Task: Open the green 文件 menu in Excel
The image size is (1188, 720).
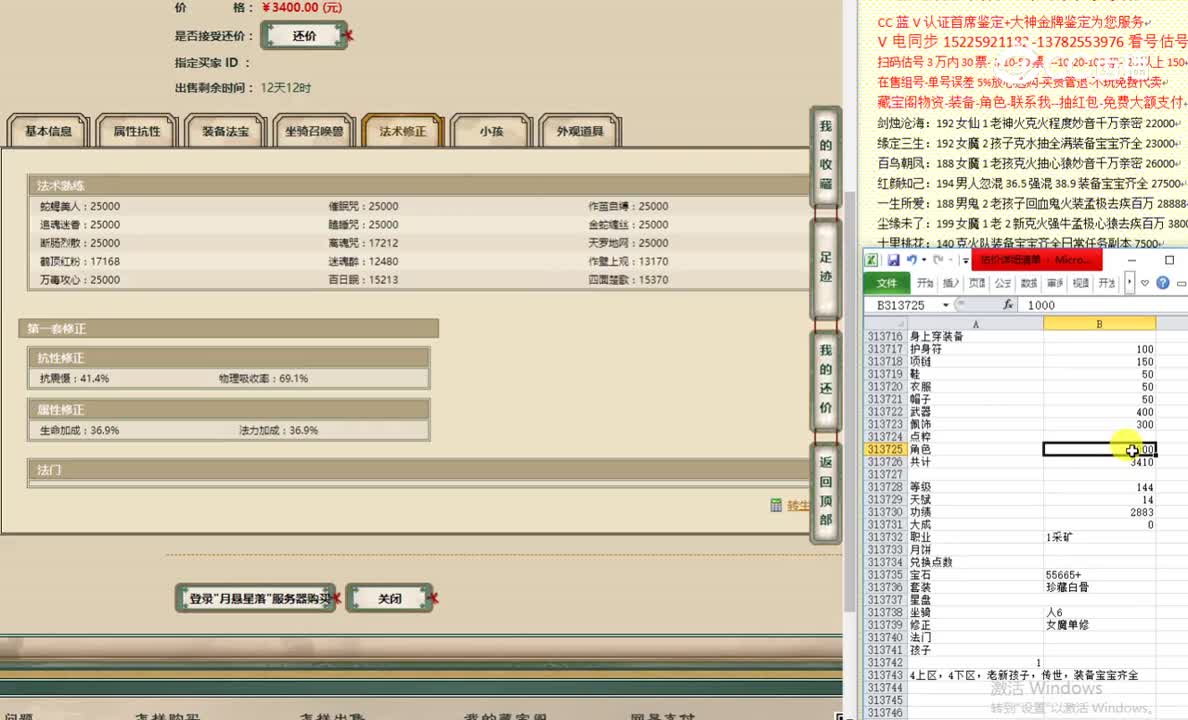Action: point(886,283)
